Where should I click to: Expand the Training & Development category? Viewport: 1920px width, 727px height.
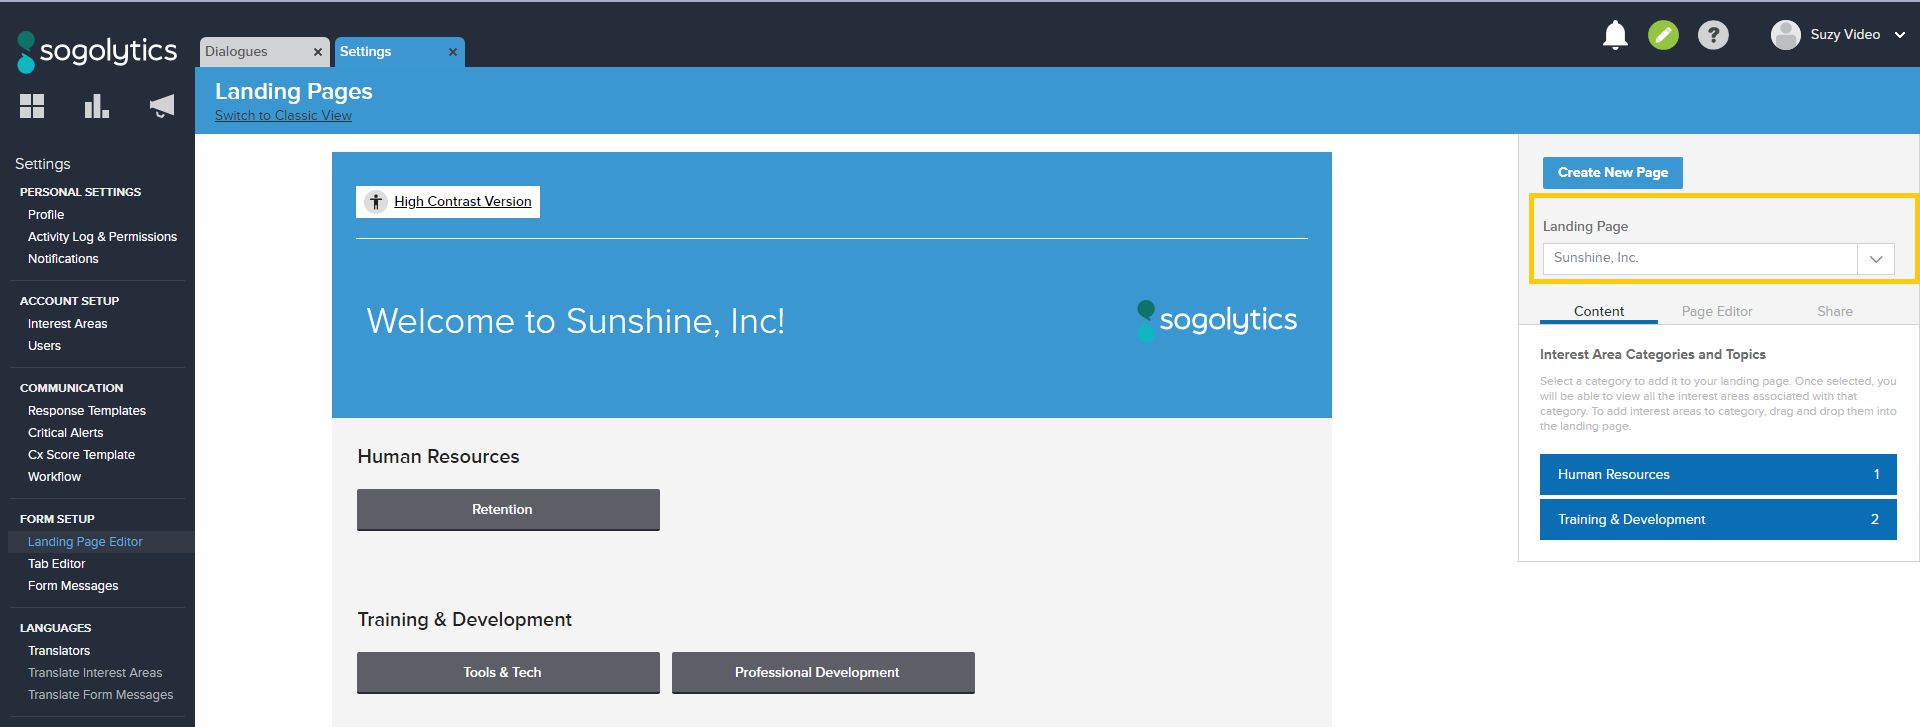[1717, 520]
